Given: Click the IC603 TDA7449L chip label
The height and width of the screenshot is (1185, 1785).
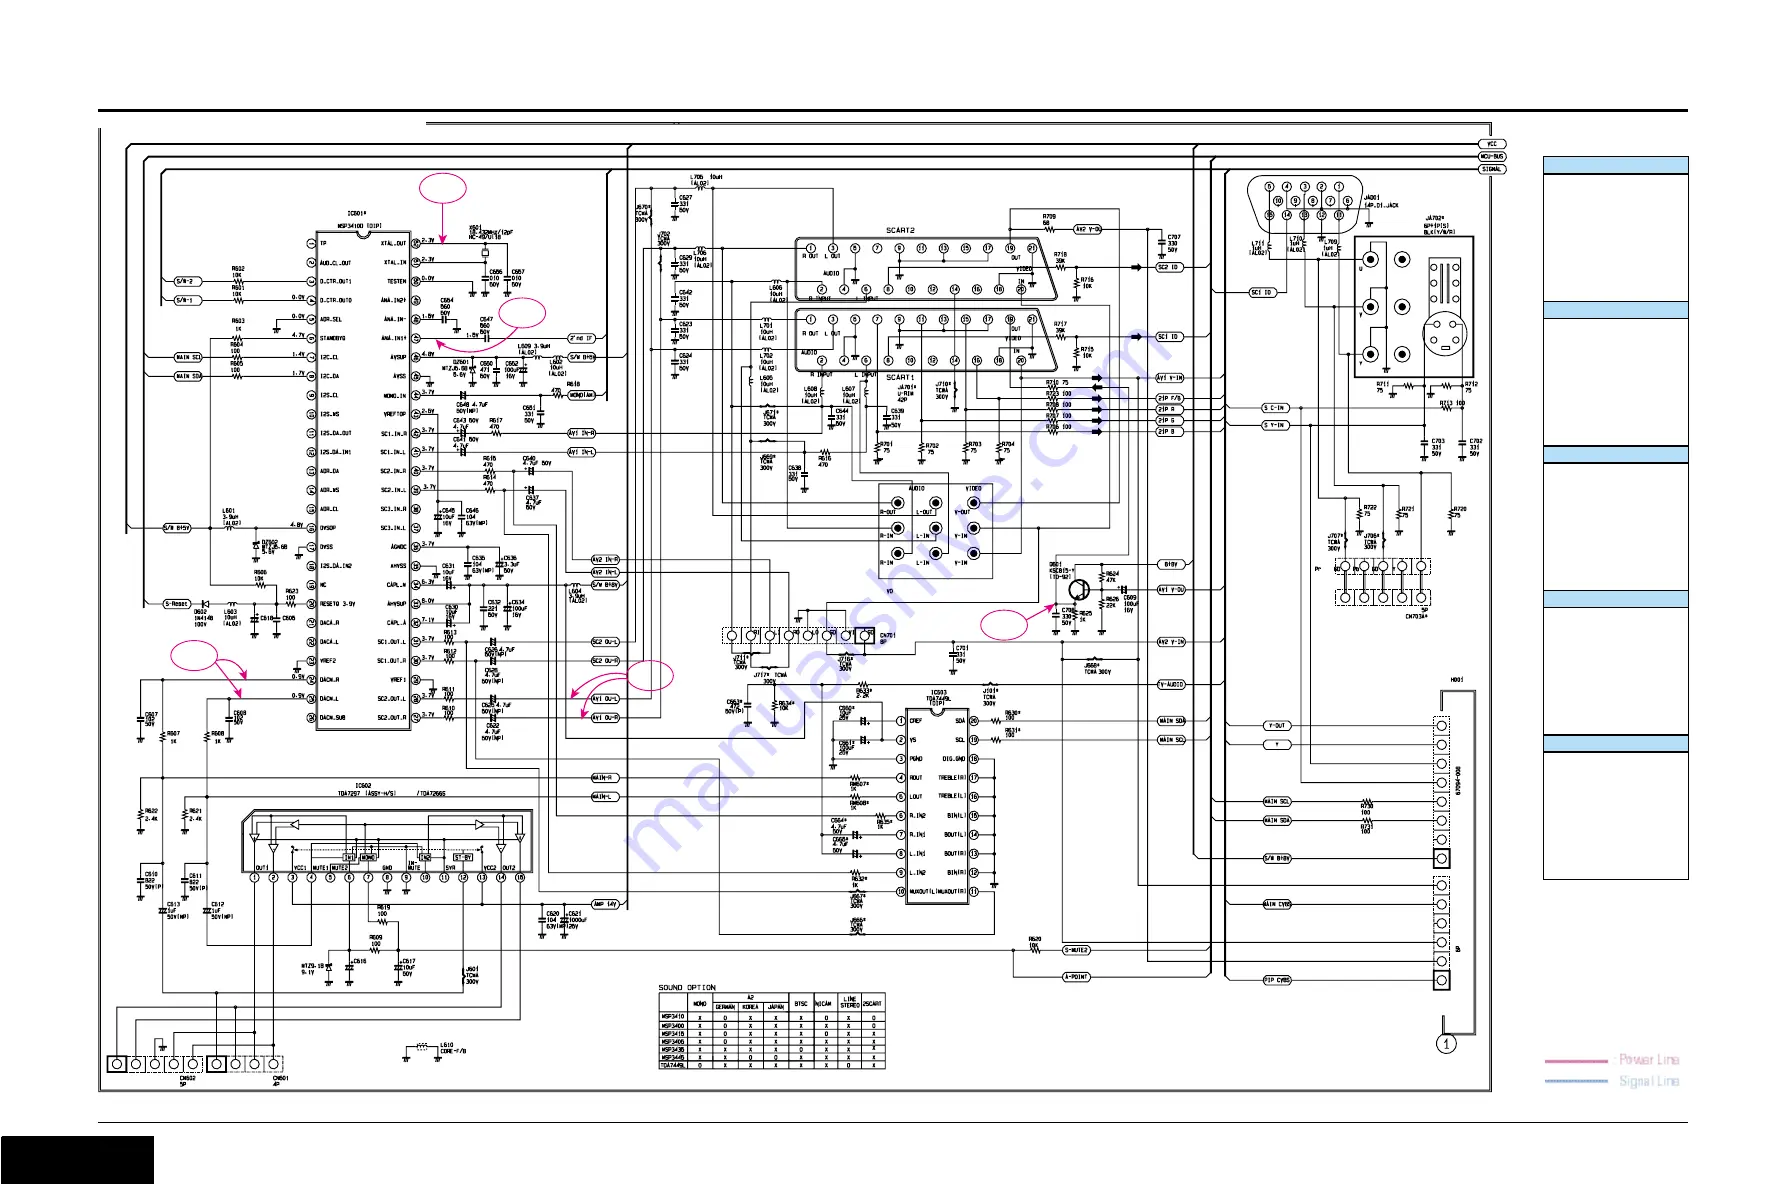Looking at the screenshot, I should (938, 697).
